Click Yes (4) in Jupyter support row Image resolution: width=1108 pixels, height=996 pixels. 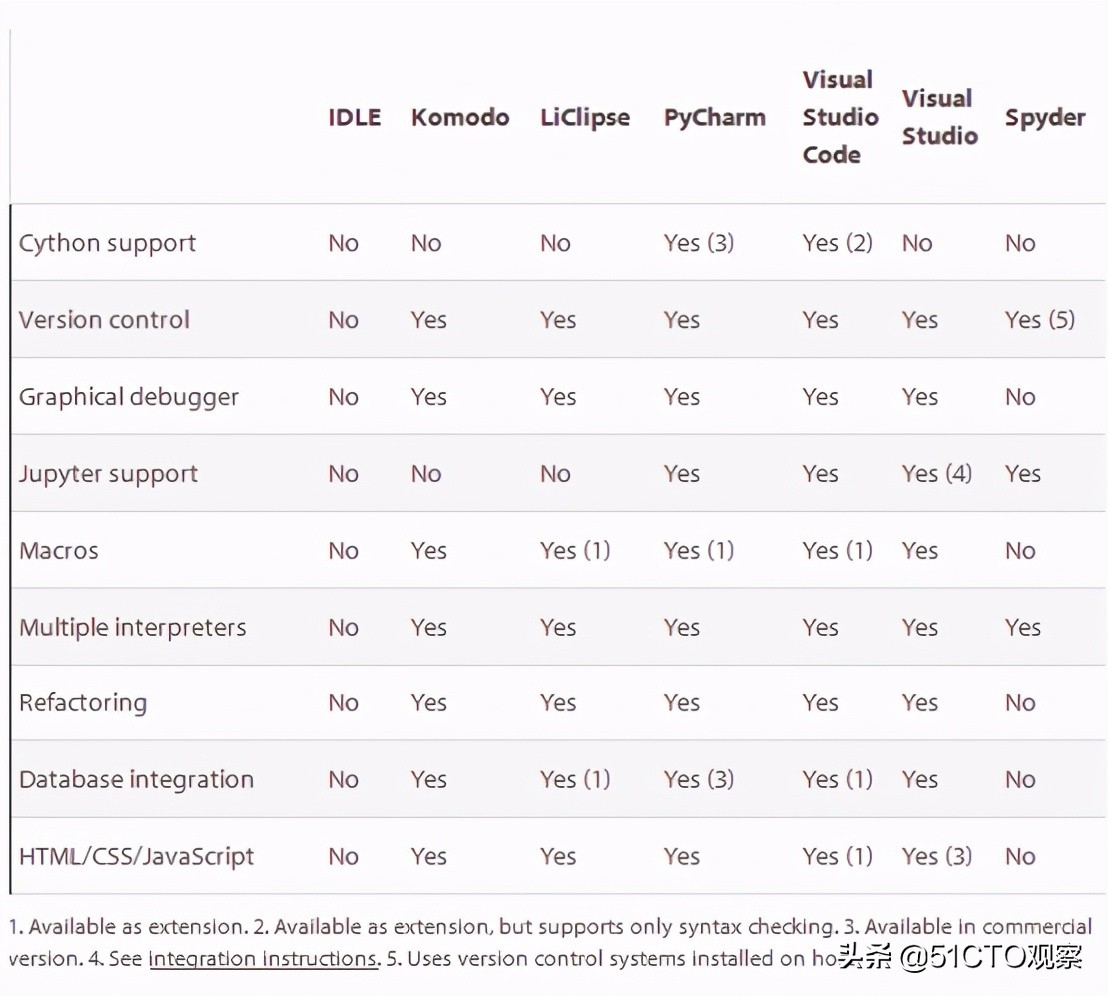point(936,473)
